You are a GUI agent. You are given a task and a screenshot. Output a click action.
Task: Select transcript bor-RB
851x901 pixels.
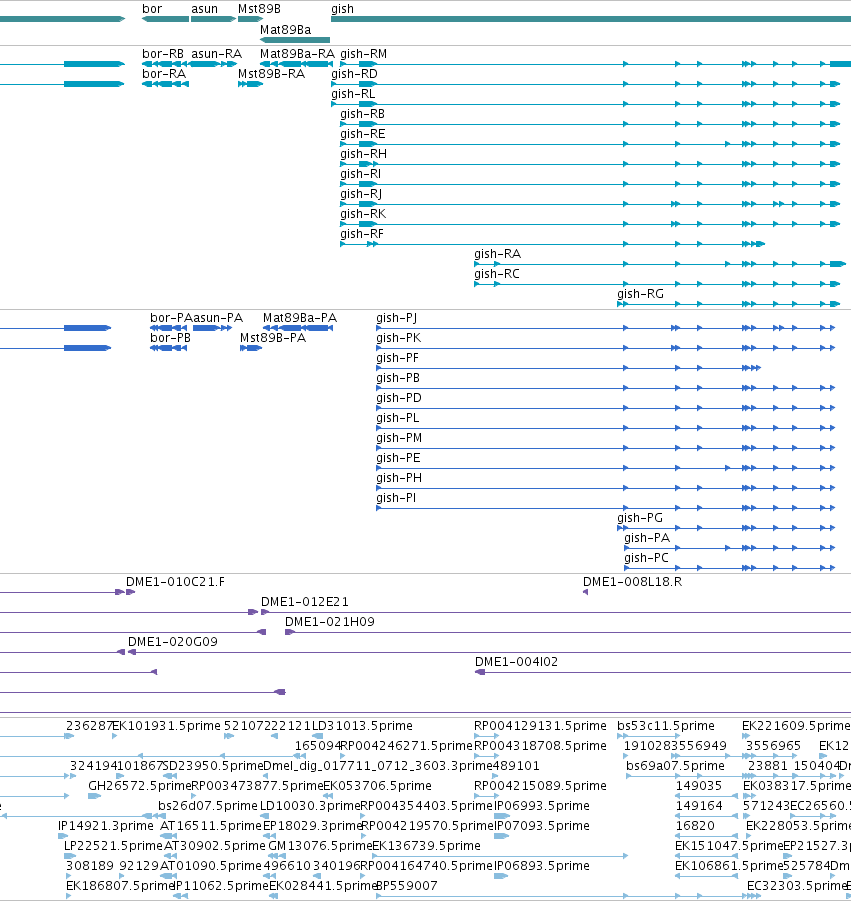point(163,54)
